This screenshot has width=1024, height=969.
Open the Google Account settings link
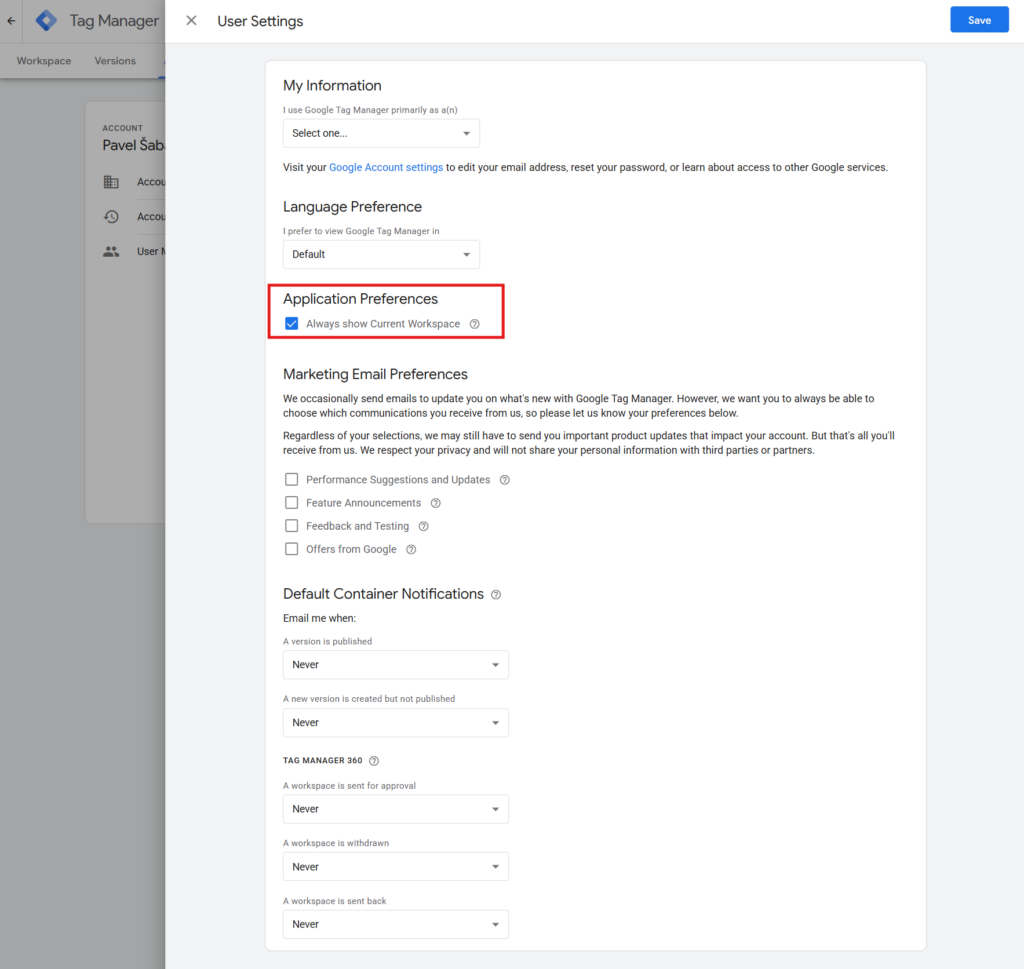[386, 168]
